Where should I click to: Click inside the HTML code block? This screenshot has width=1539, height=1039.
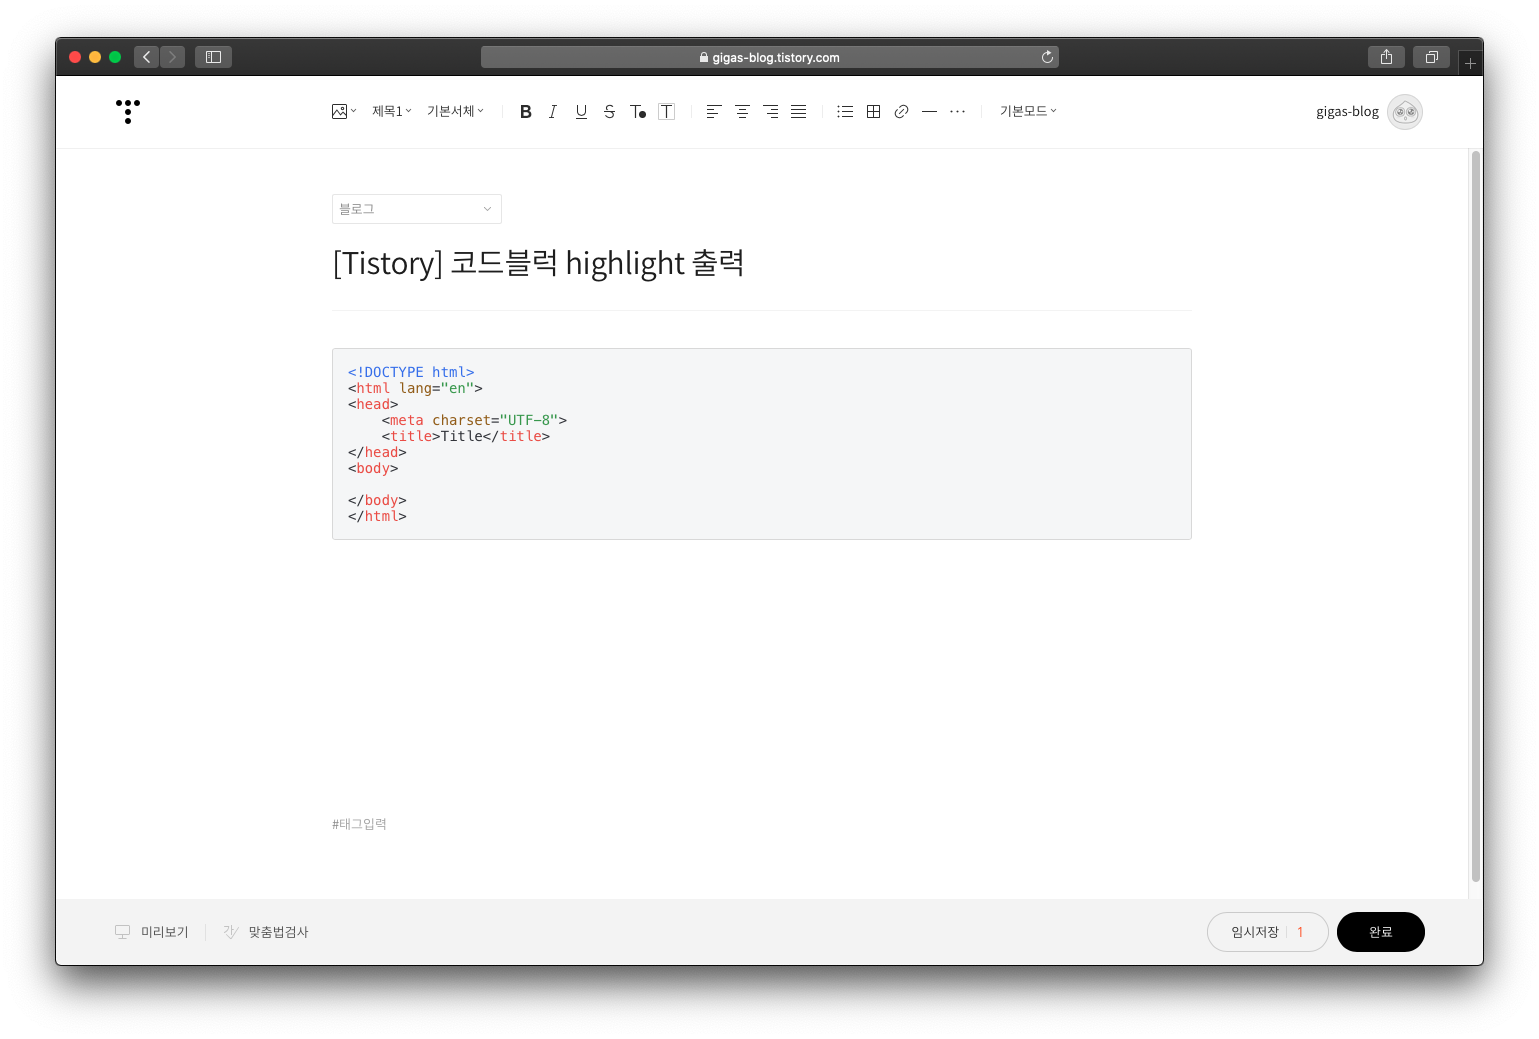tap(761, 444)
